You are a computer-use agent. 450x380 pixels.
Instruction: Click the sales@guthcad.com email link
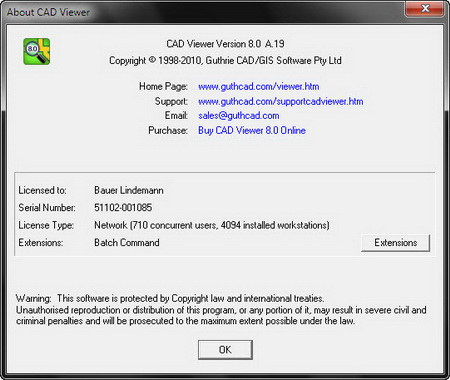coord(239,116)
